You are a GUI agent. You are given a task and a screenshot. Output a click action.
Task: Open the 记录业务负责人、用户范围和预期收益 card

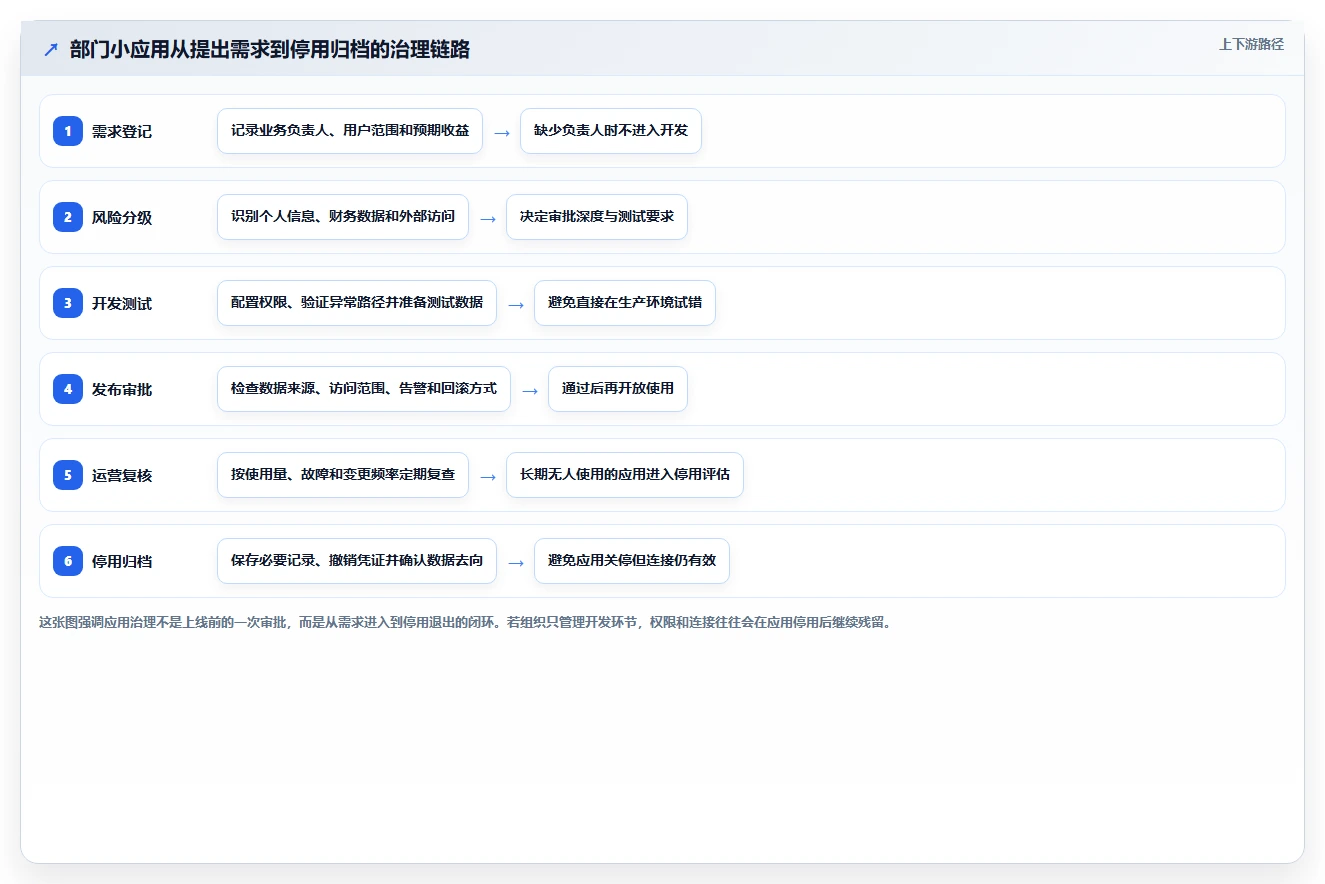click(350, 131)
